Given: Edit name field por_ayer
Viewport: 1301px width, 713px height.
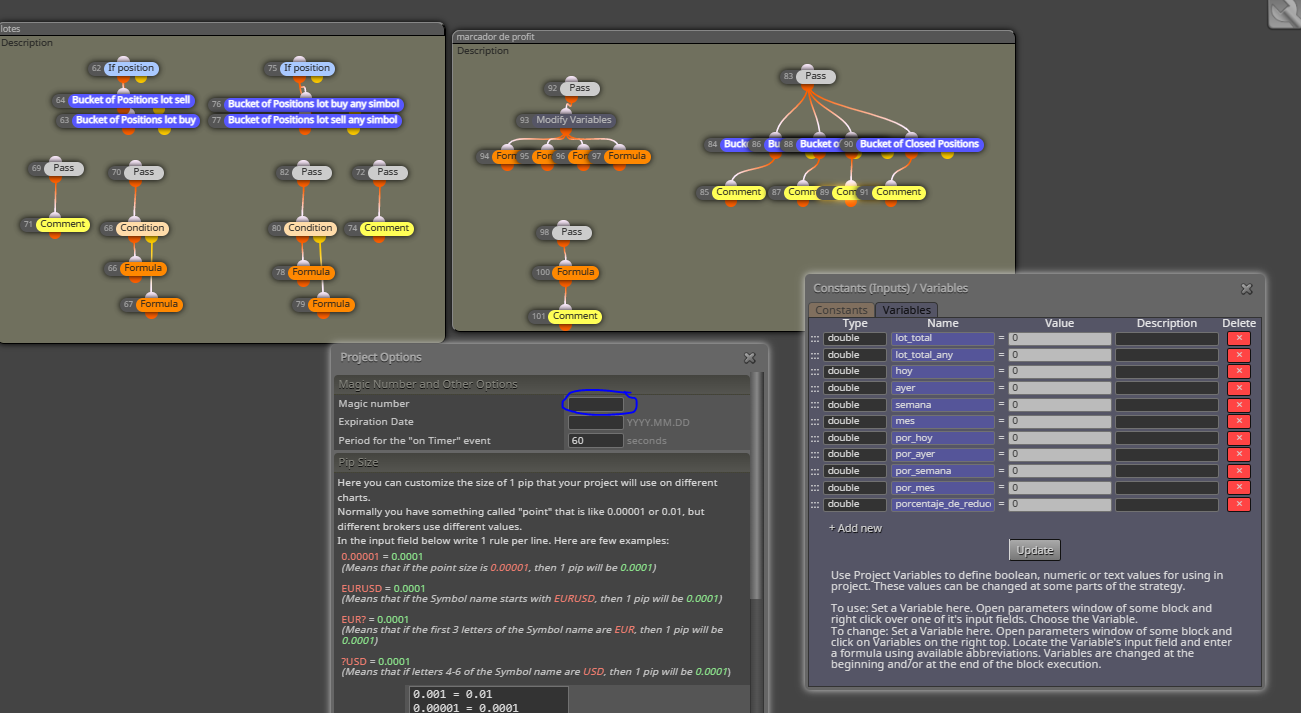Looking at the screenshot, I should click(x=942, y=454).
